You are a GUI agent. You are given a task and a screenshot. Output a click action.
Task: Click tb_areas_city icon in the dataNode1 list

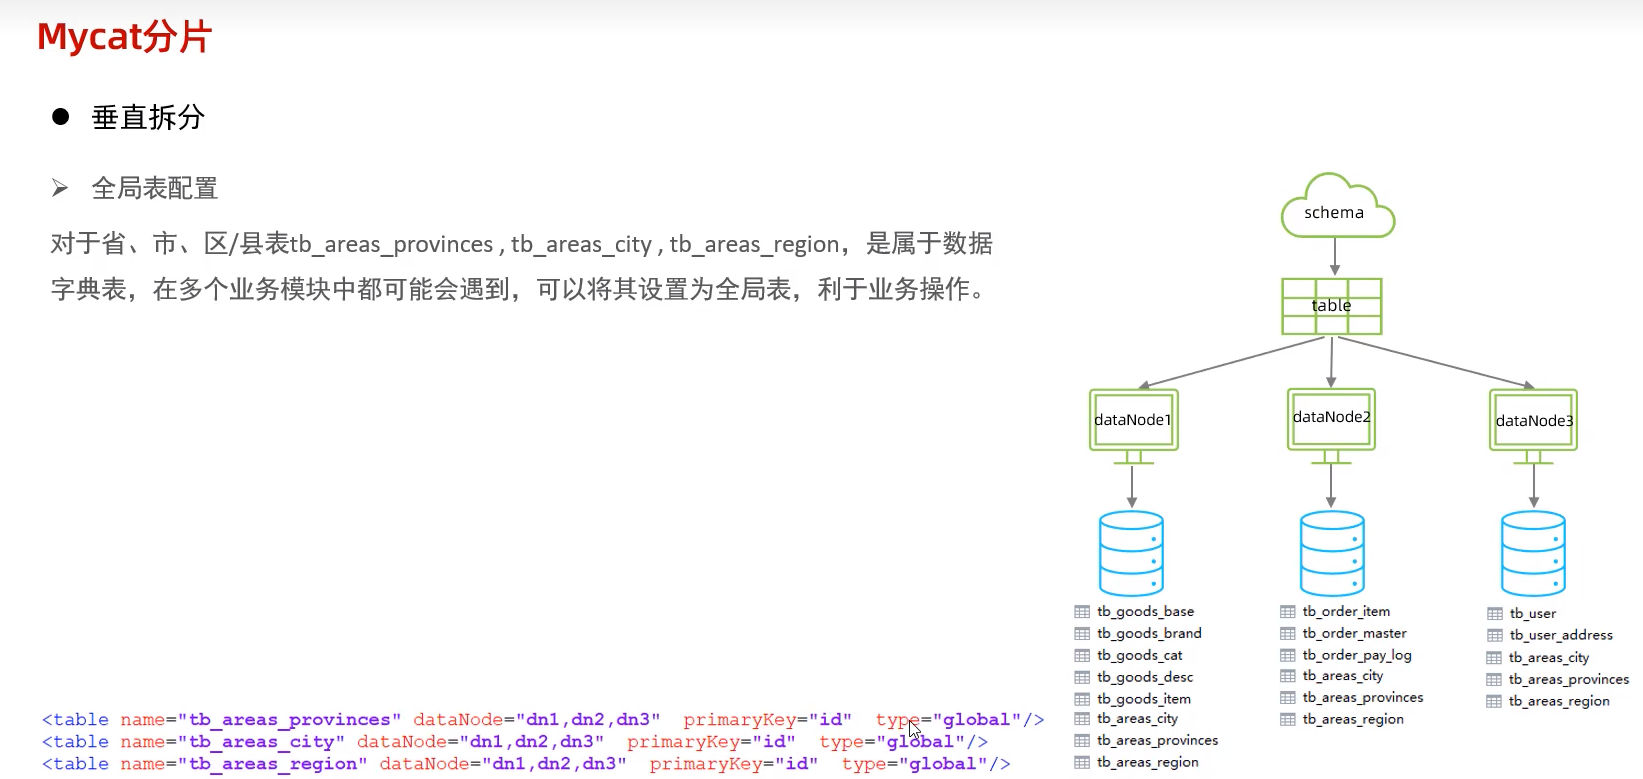(x=1082, y=718)
